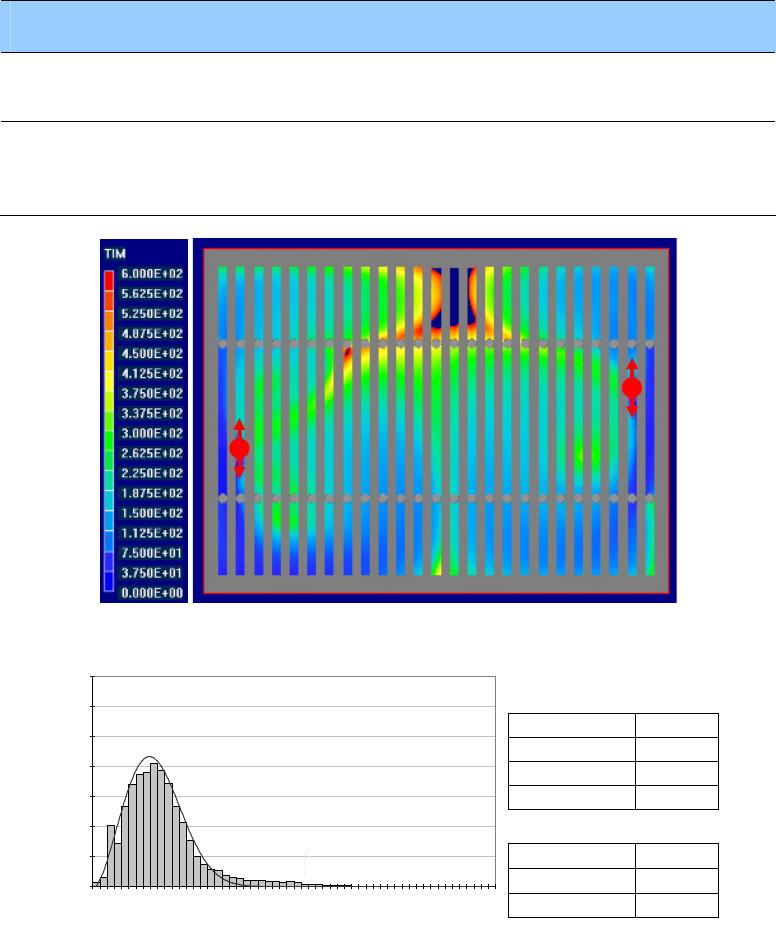This screenshot has height=929, width=776.
Task: Click the bottom-left cell of the lower table
Action: point(571,904)
